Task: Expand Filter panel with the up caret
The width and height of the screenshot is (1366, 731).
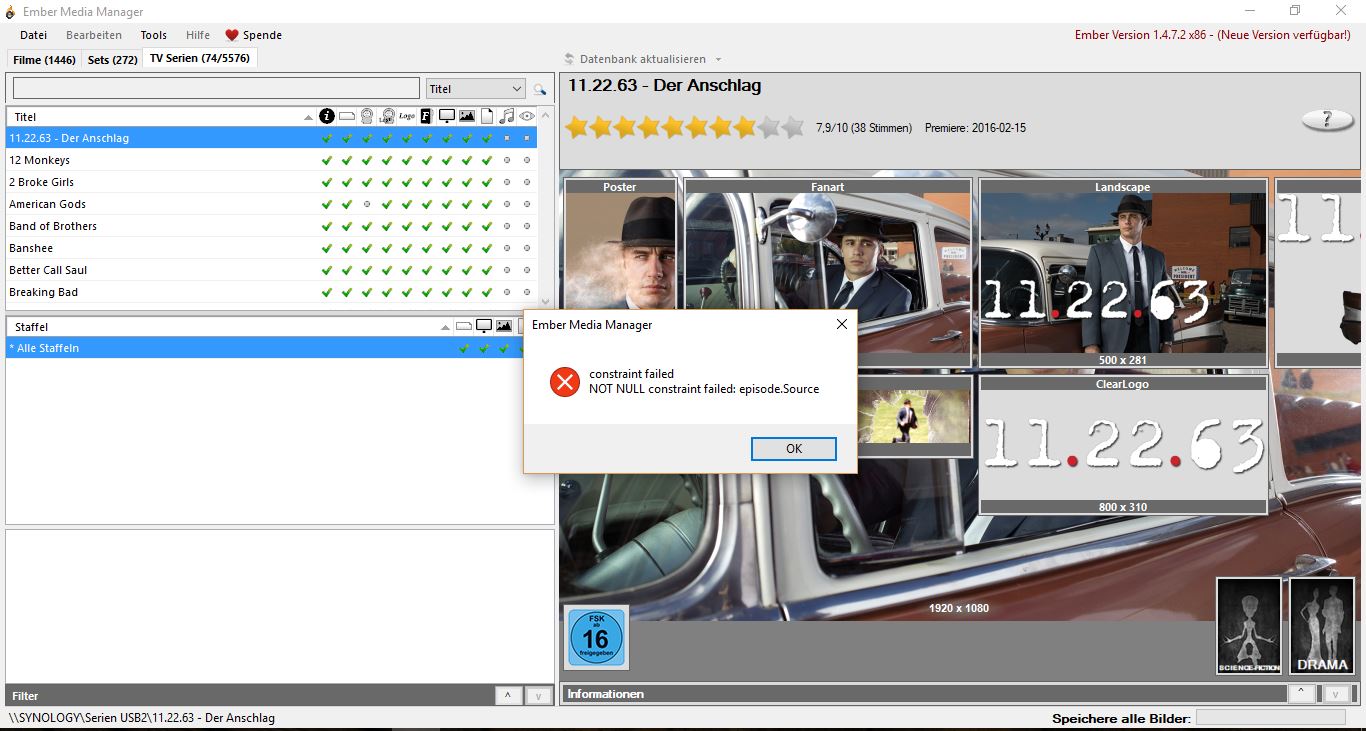Action: pos(508,696)
